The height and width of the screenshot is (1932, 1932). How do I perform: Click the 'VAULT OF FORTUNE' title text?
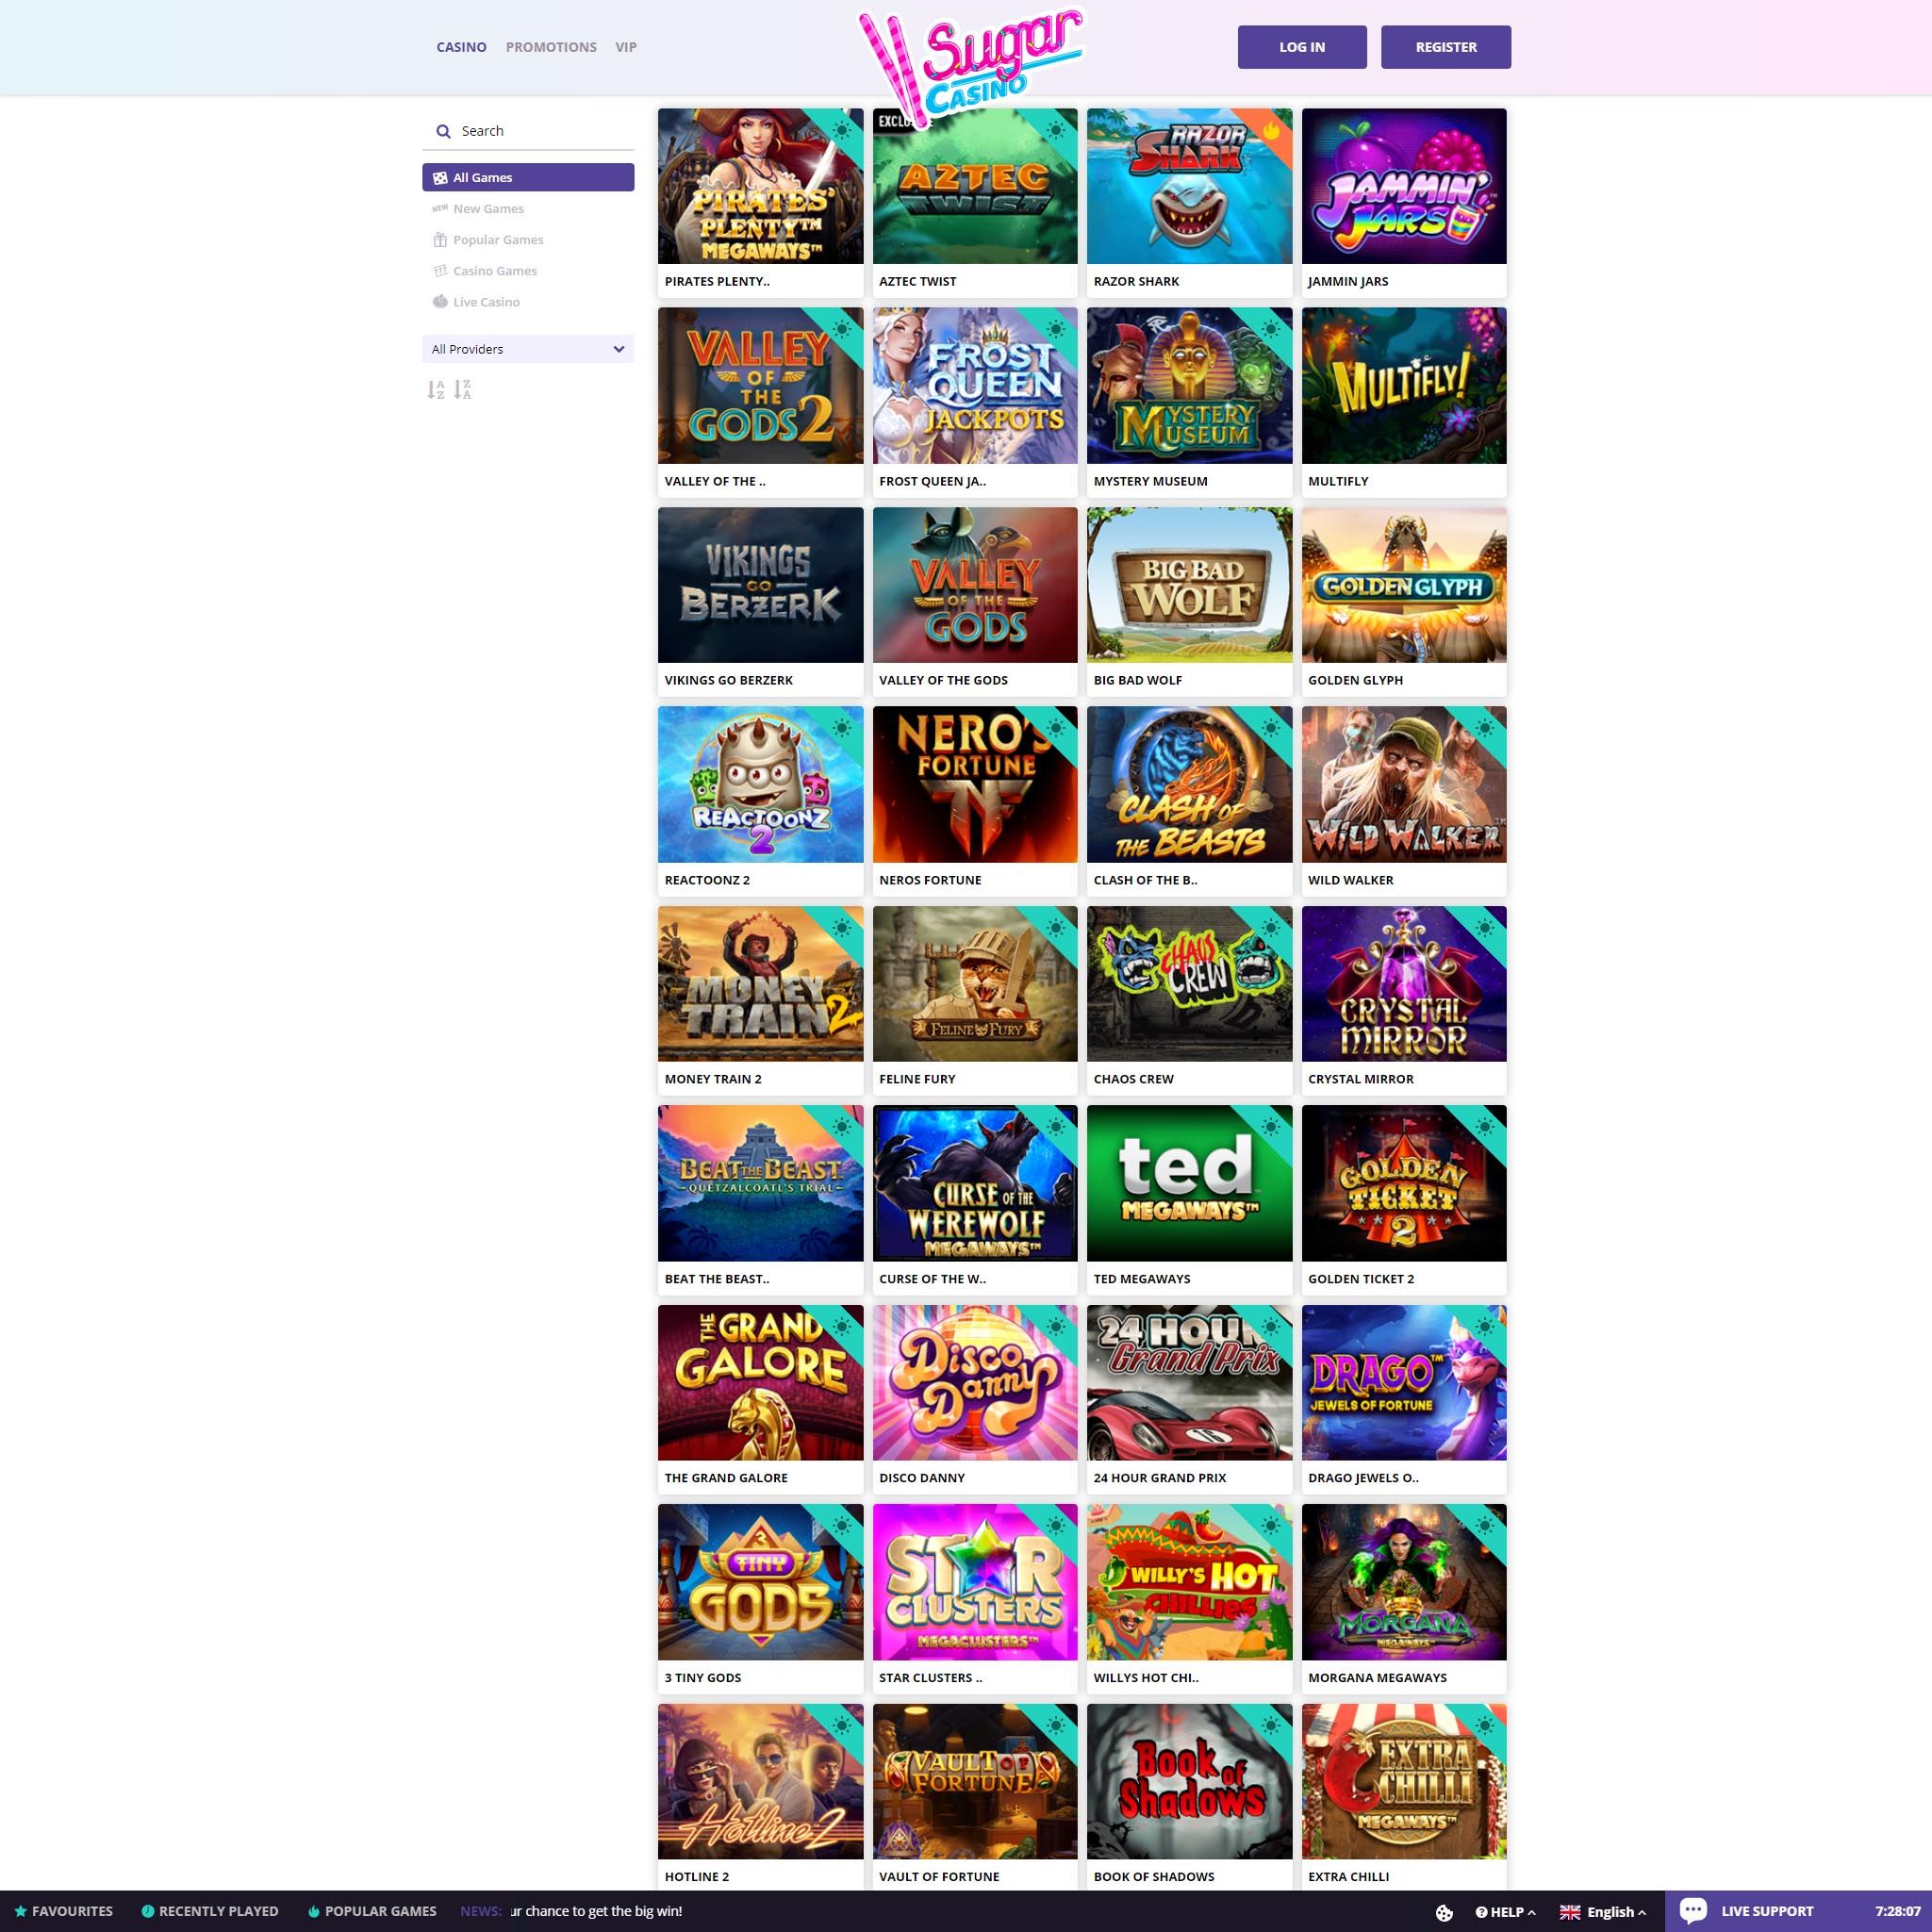(x=939, y=1877)
